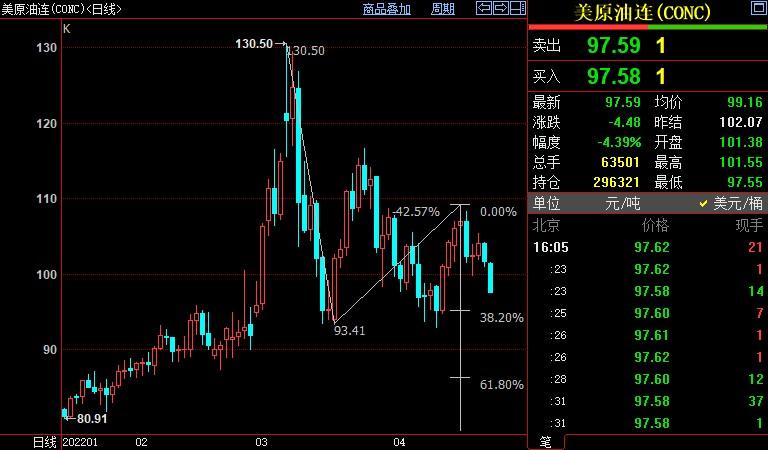Click the right arrow navigation icon
The height and width of the screenshot is (450, 768).
[499, 9]
